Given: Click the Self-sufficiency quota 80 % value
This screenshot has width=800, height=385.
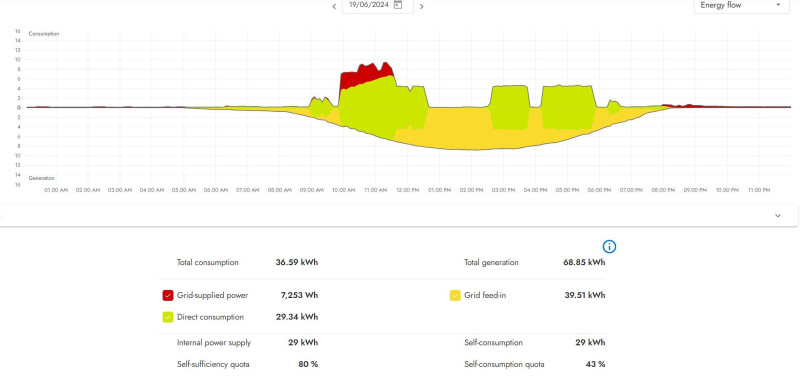Looking at the screenshot, I should tap(308, 365).
